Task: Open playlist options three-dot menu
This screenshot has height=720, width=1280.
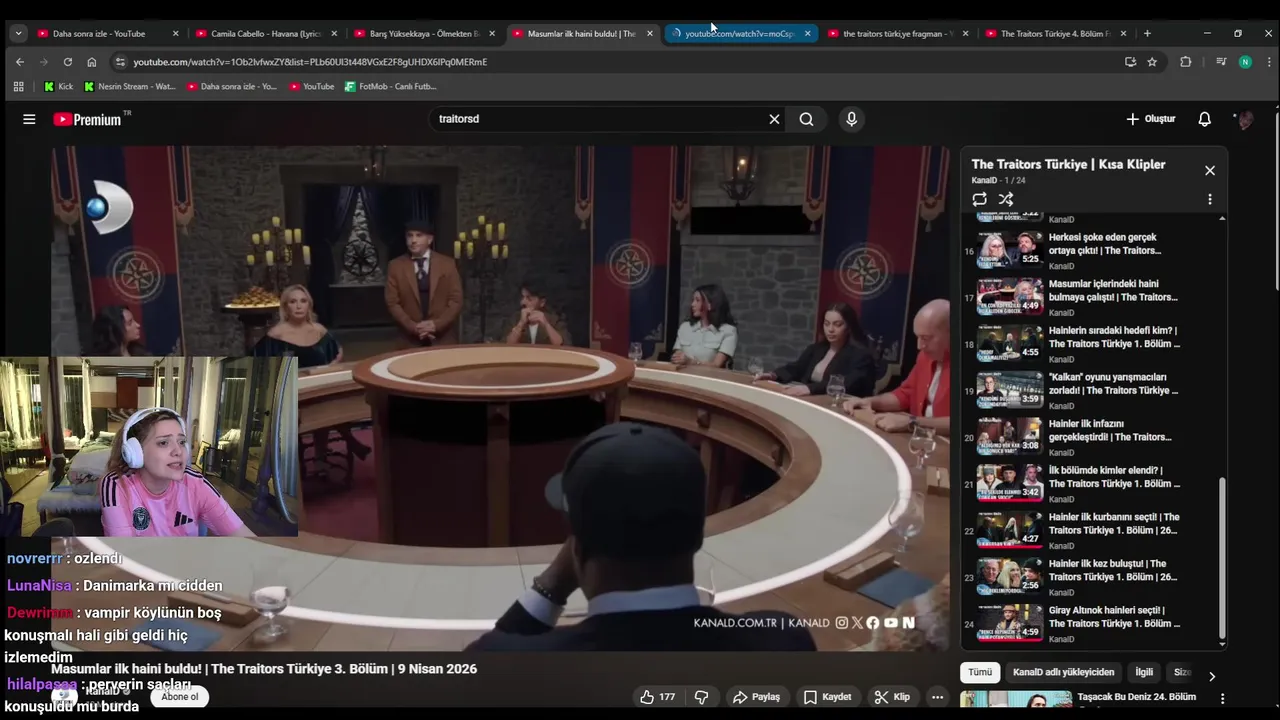Action: [x=1209, y=199]
